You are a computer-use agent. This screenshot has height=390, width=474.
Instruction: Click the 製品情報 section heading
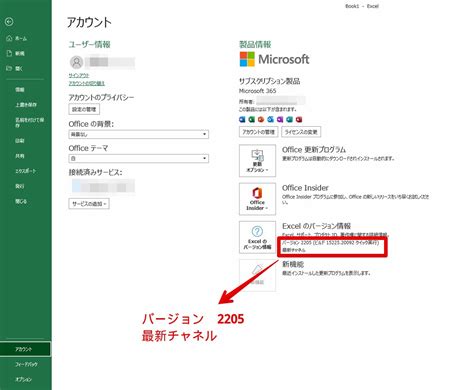coord(255,44)
